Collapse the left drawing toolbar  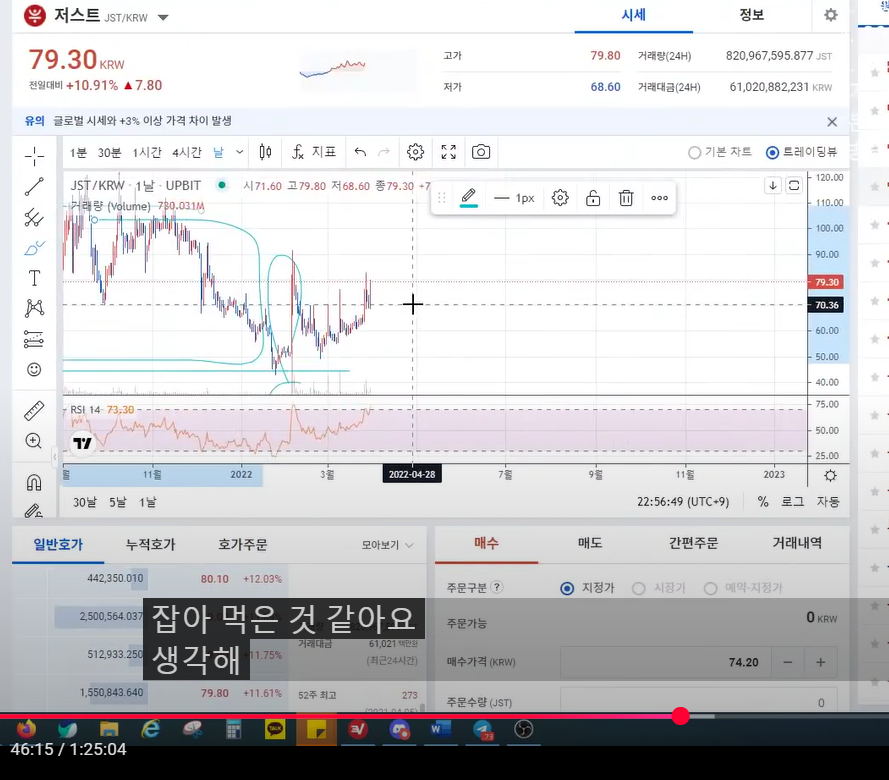pos(55,456)
